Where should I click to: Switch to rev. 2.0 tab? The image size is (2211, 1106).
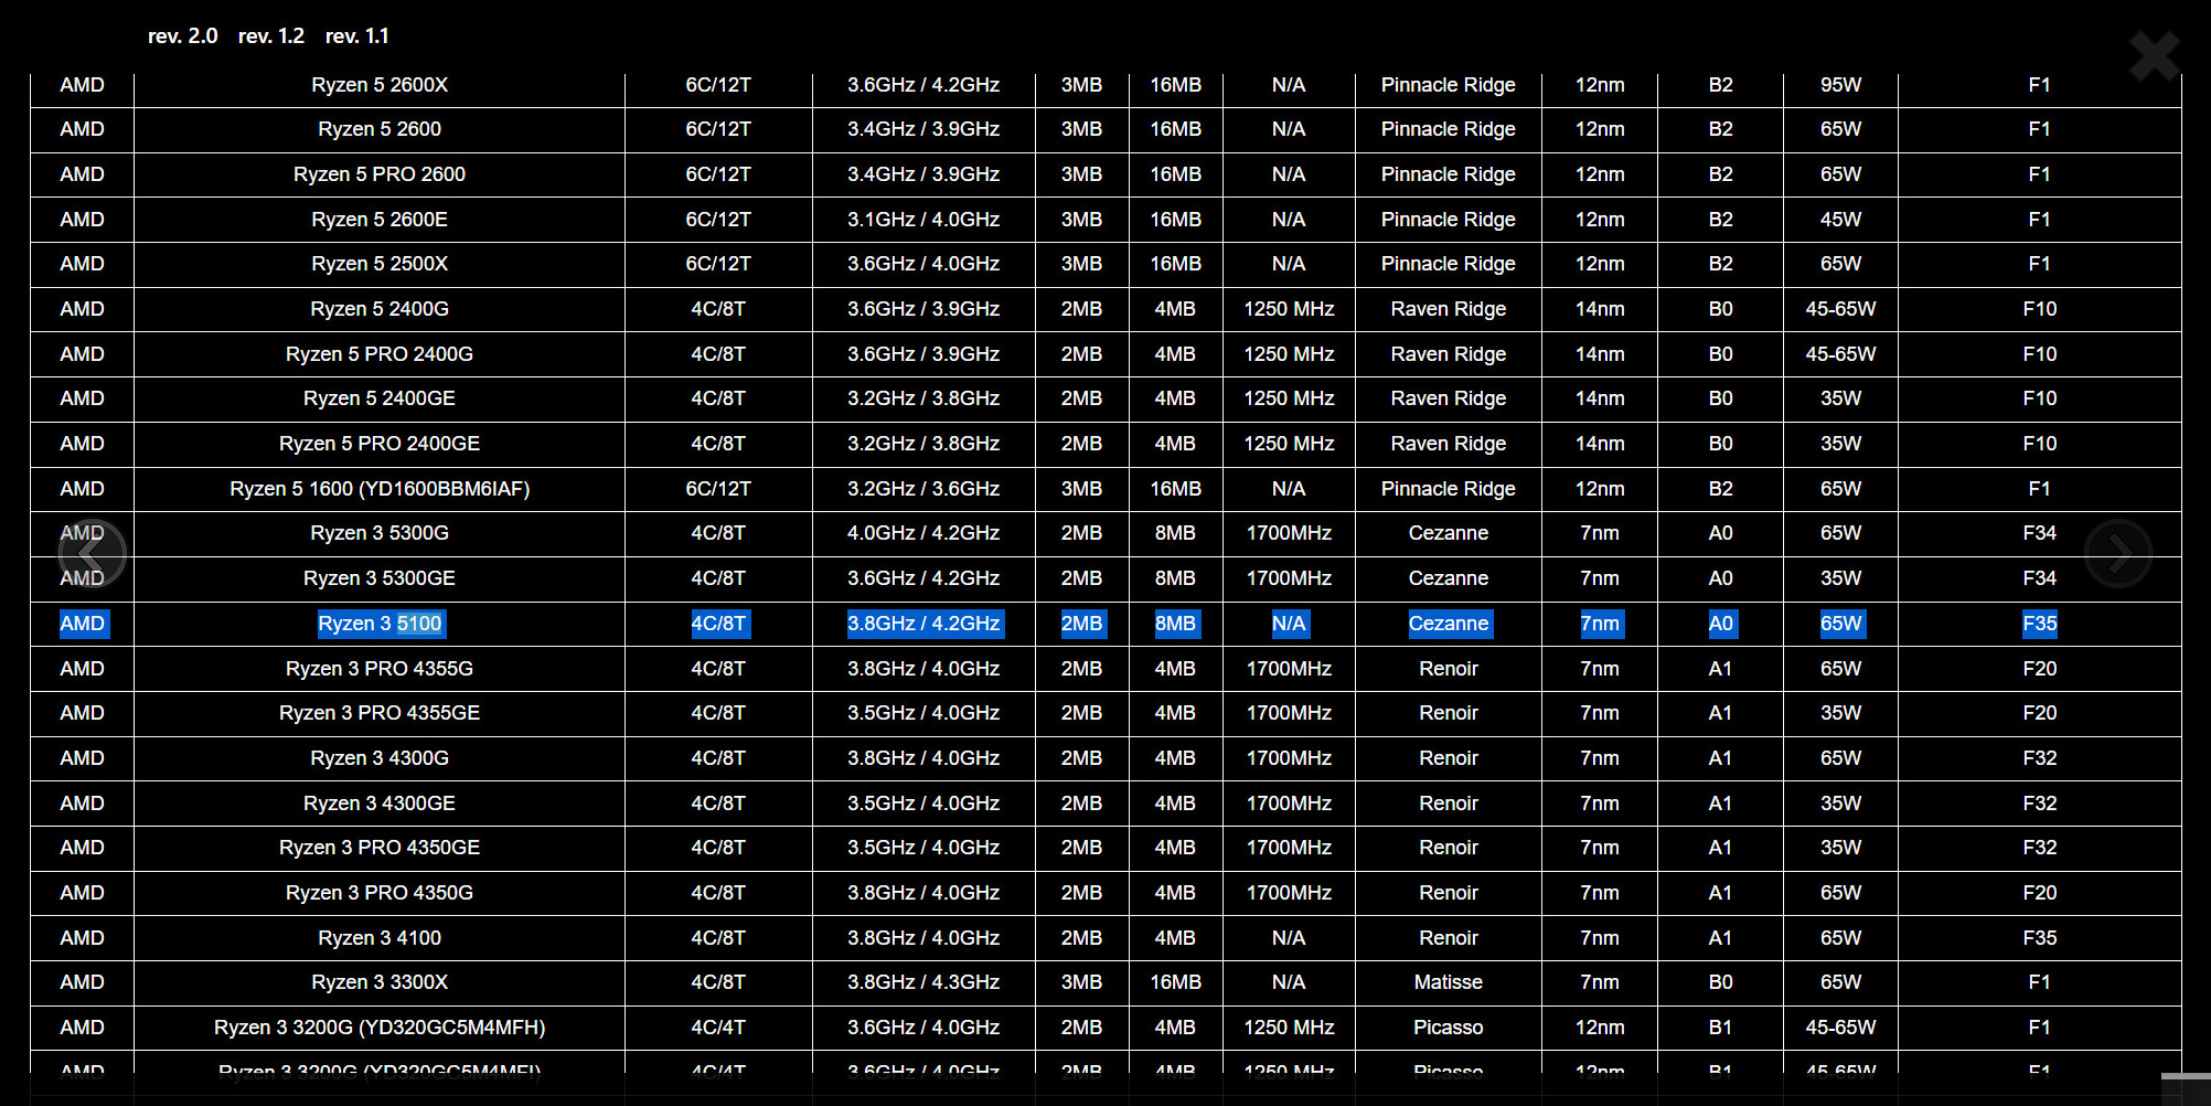click(x=182, y=36)
